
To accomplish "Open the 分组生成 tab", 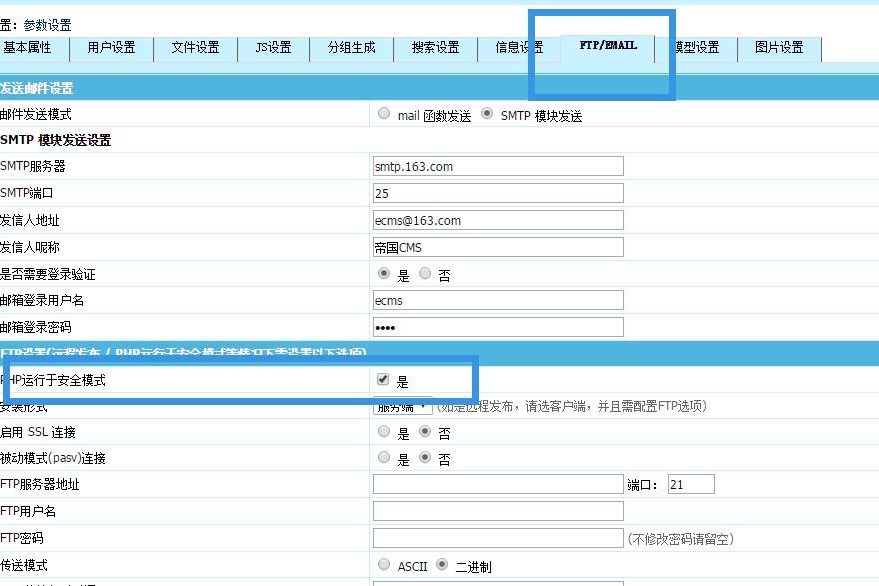I will click(352, 47).
